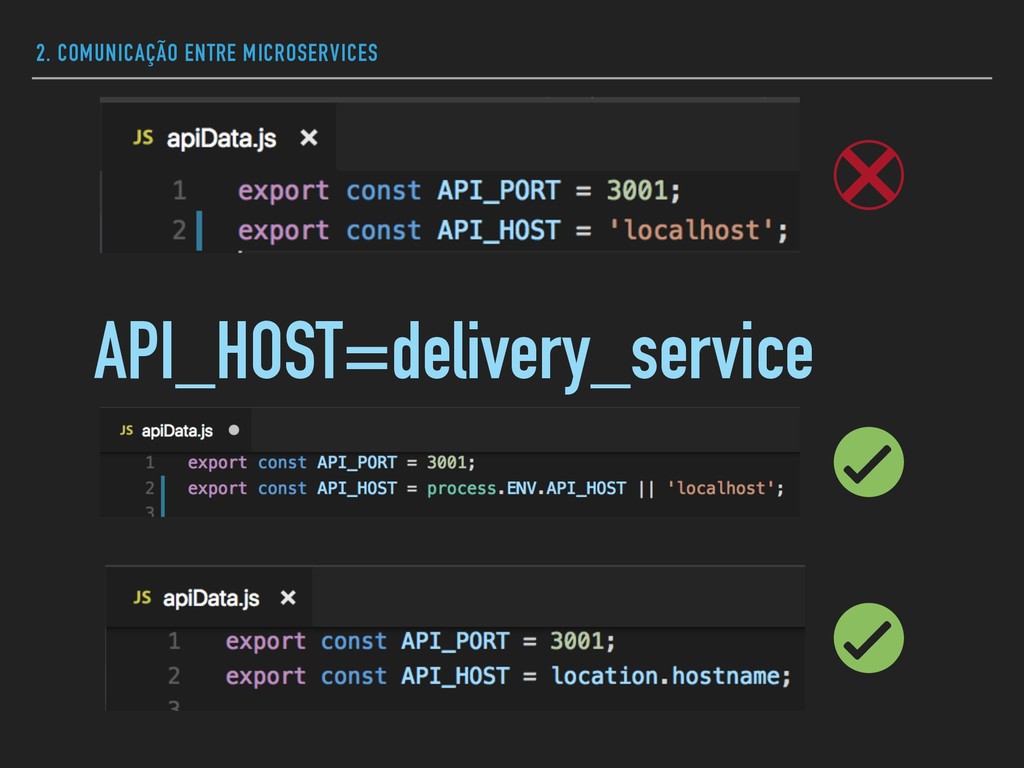This screenshot has height=768, width=1024.
Task: Select the top apiData.js editor tab
Action: pos(219,138)
